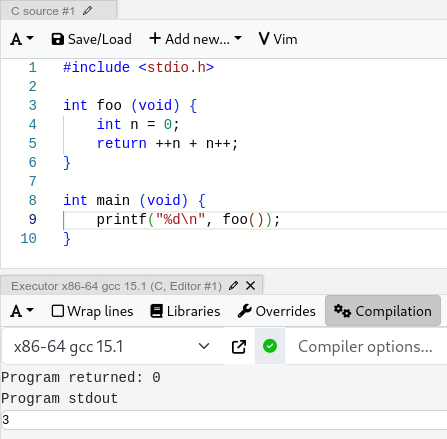Click the 'int foo (void) {' line

pos(130,106)
